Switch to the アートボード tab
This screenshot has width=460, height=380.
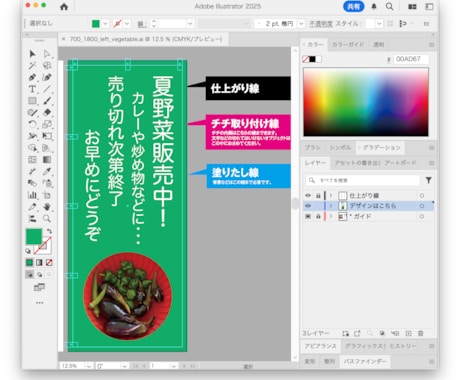pyautogui.click(x=400, y=163)
